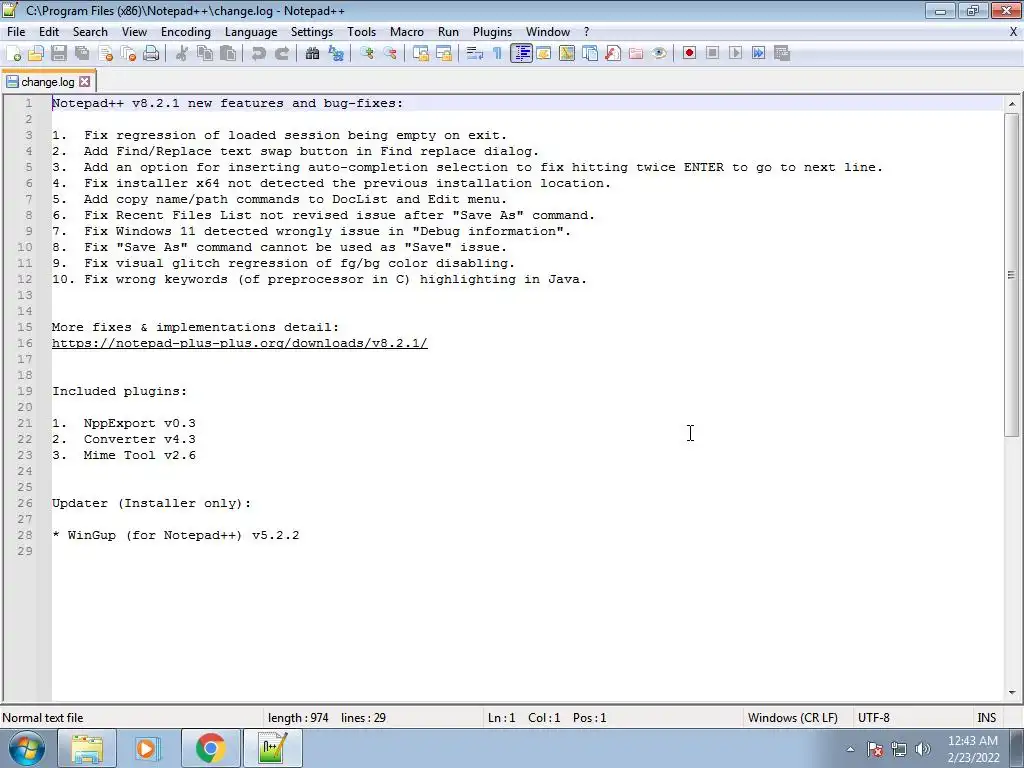Open the File menu

pyautogui.click(x=16, y=31)
